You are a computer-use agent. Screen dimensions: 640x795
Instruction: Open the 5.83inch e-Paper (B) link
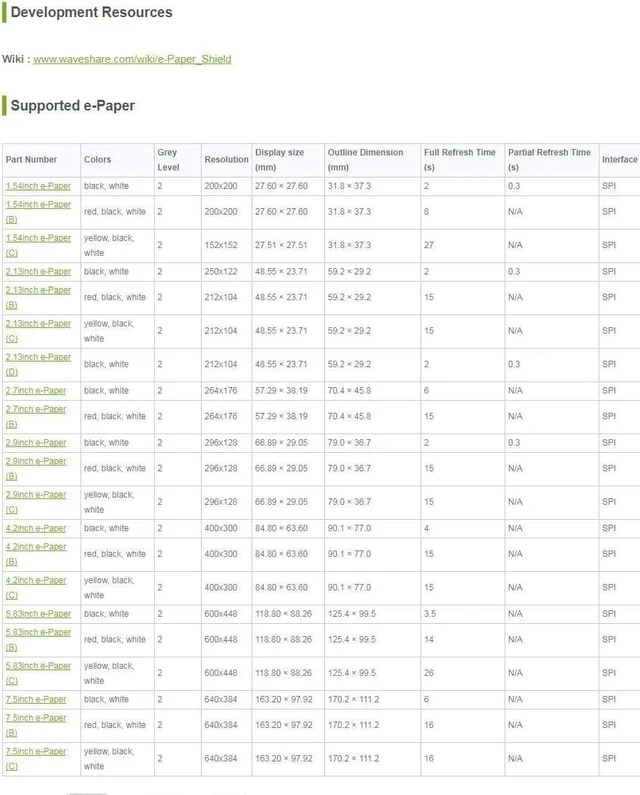38,640
